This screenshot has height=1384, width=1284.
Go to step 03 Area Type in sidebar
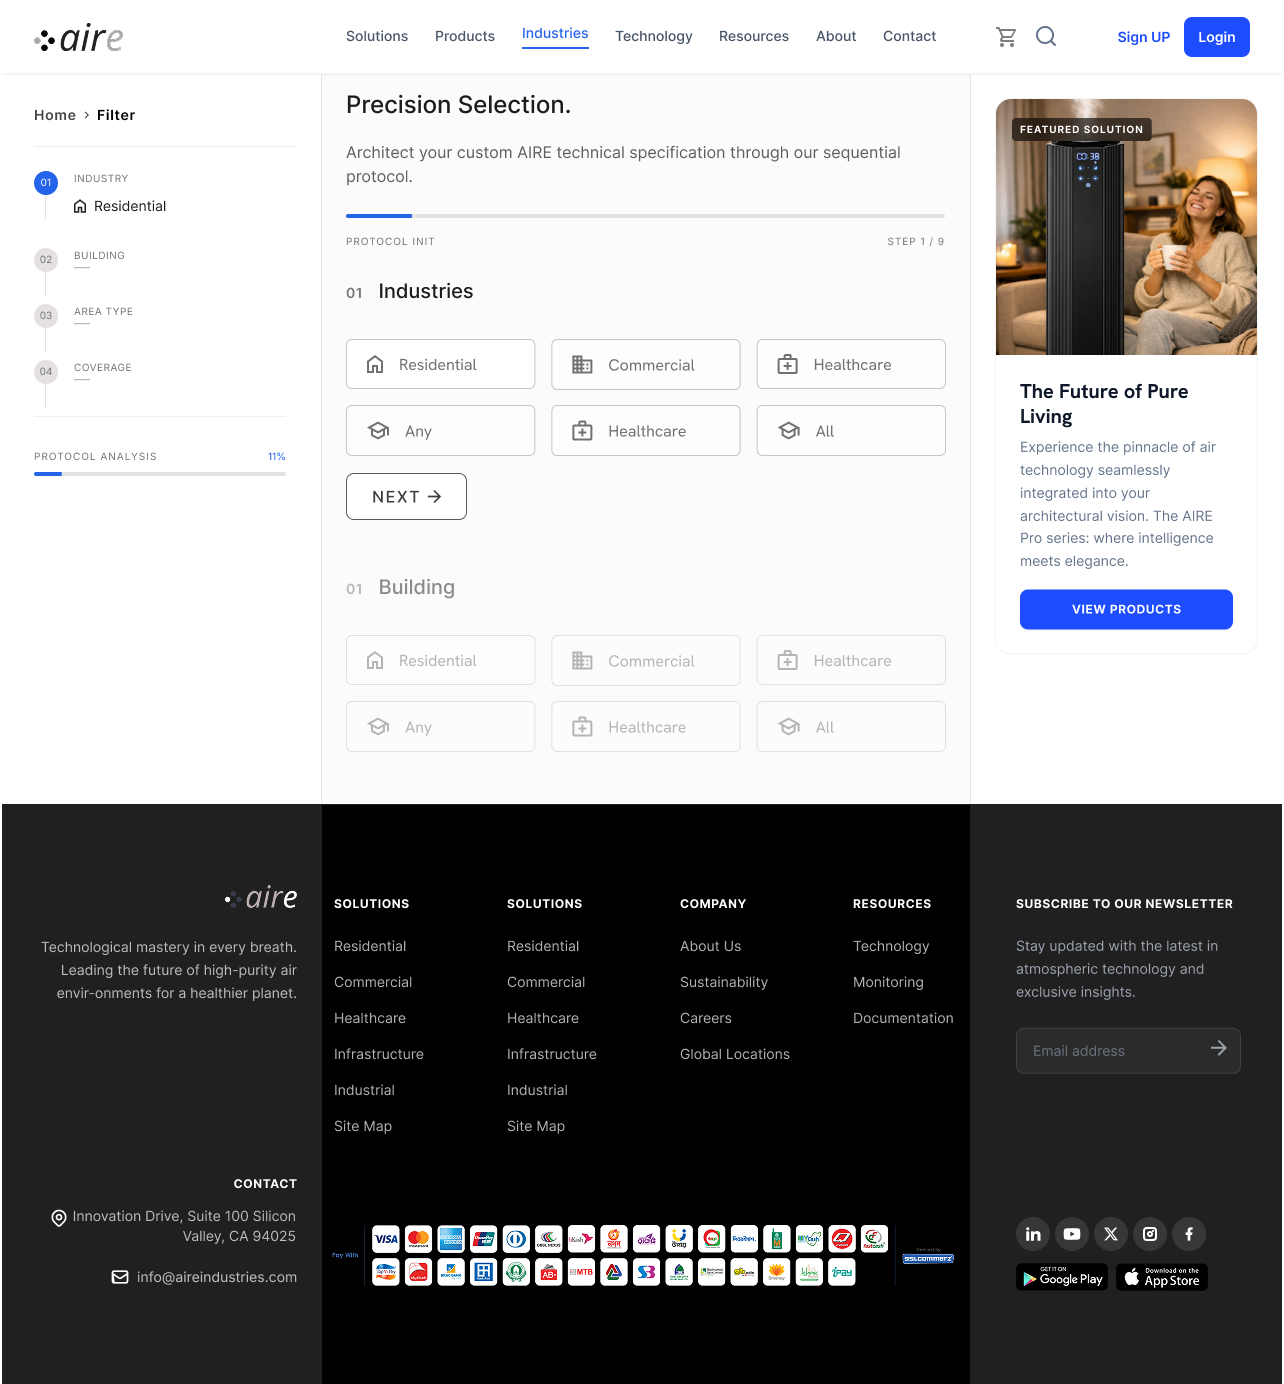[46, 315]
